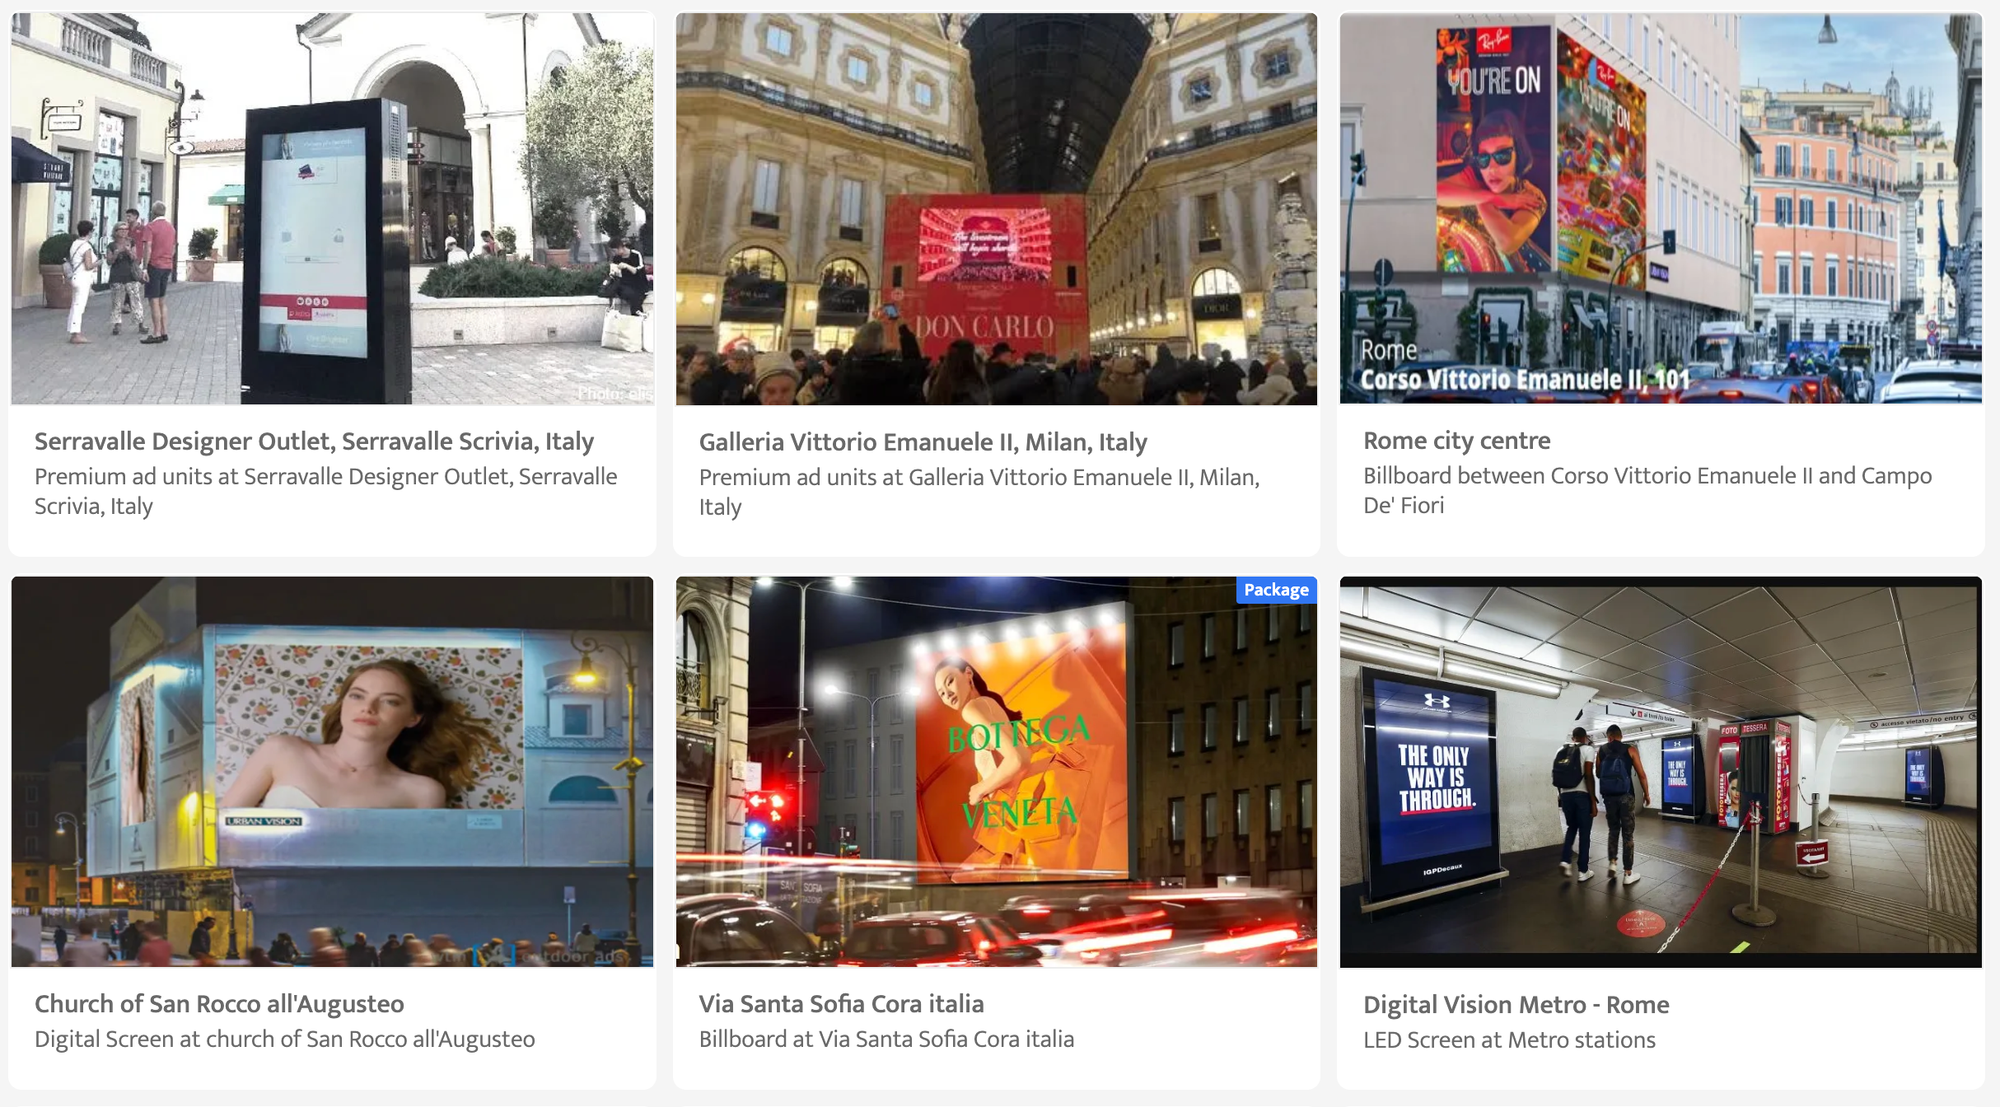Open the Serravalle Designer Outlet kiosk photo
This screenshot has height=1107, width=2000.
point(332,208)
